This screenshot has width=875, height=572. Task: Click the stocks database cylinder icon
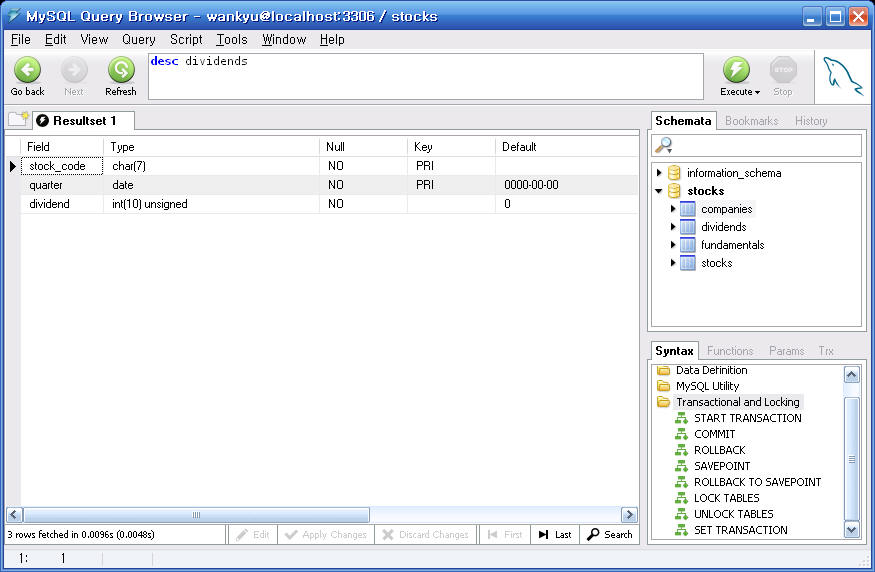[674, 191]
